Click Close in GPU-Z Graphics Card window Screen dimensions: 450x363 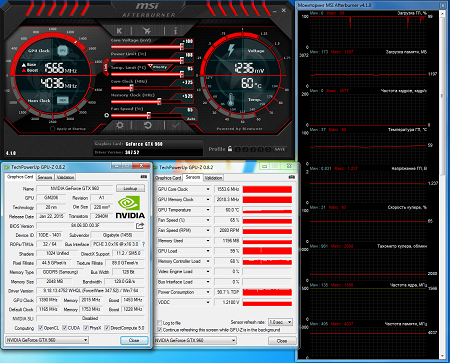134,340
